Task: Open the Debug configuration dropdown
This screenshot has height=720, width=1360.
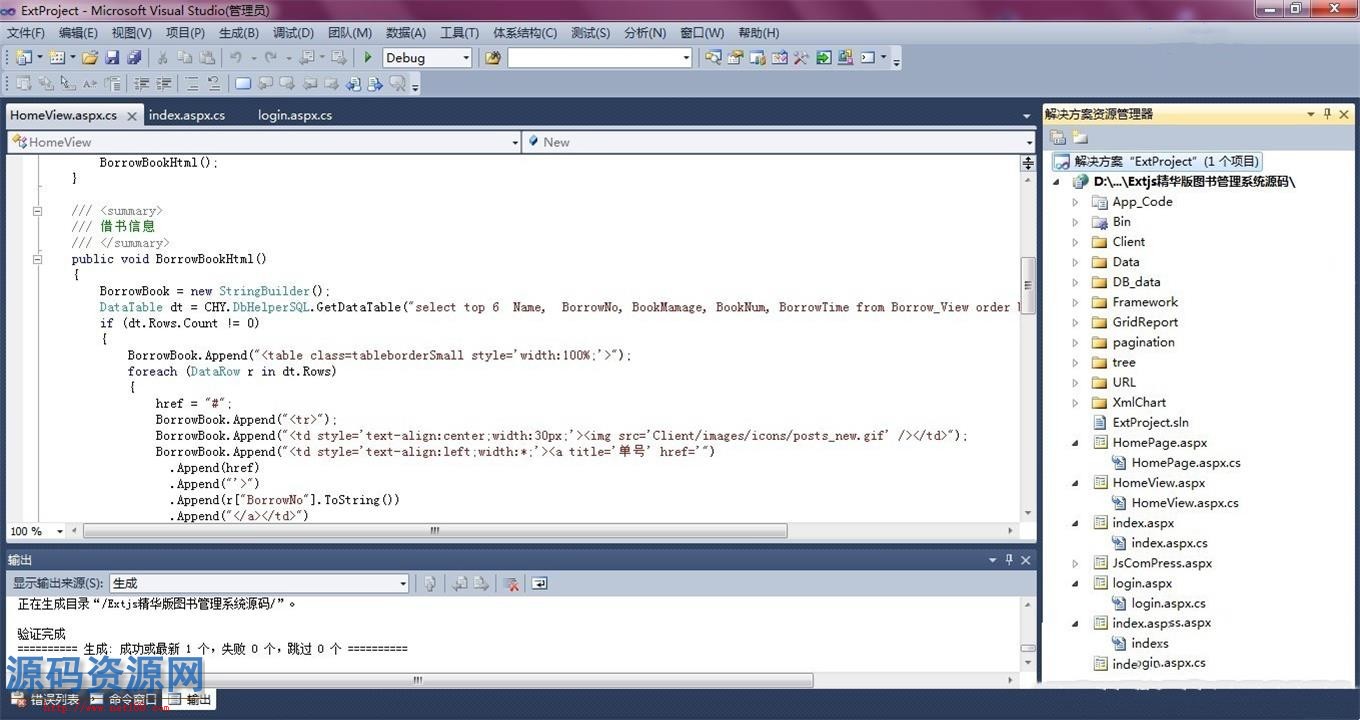Action: point(466,58)
